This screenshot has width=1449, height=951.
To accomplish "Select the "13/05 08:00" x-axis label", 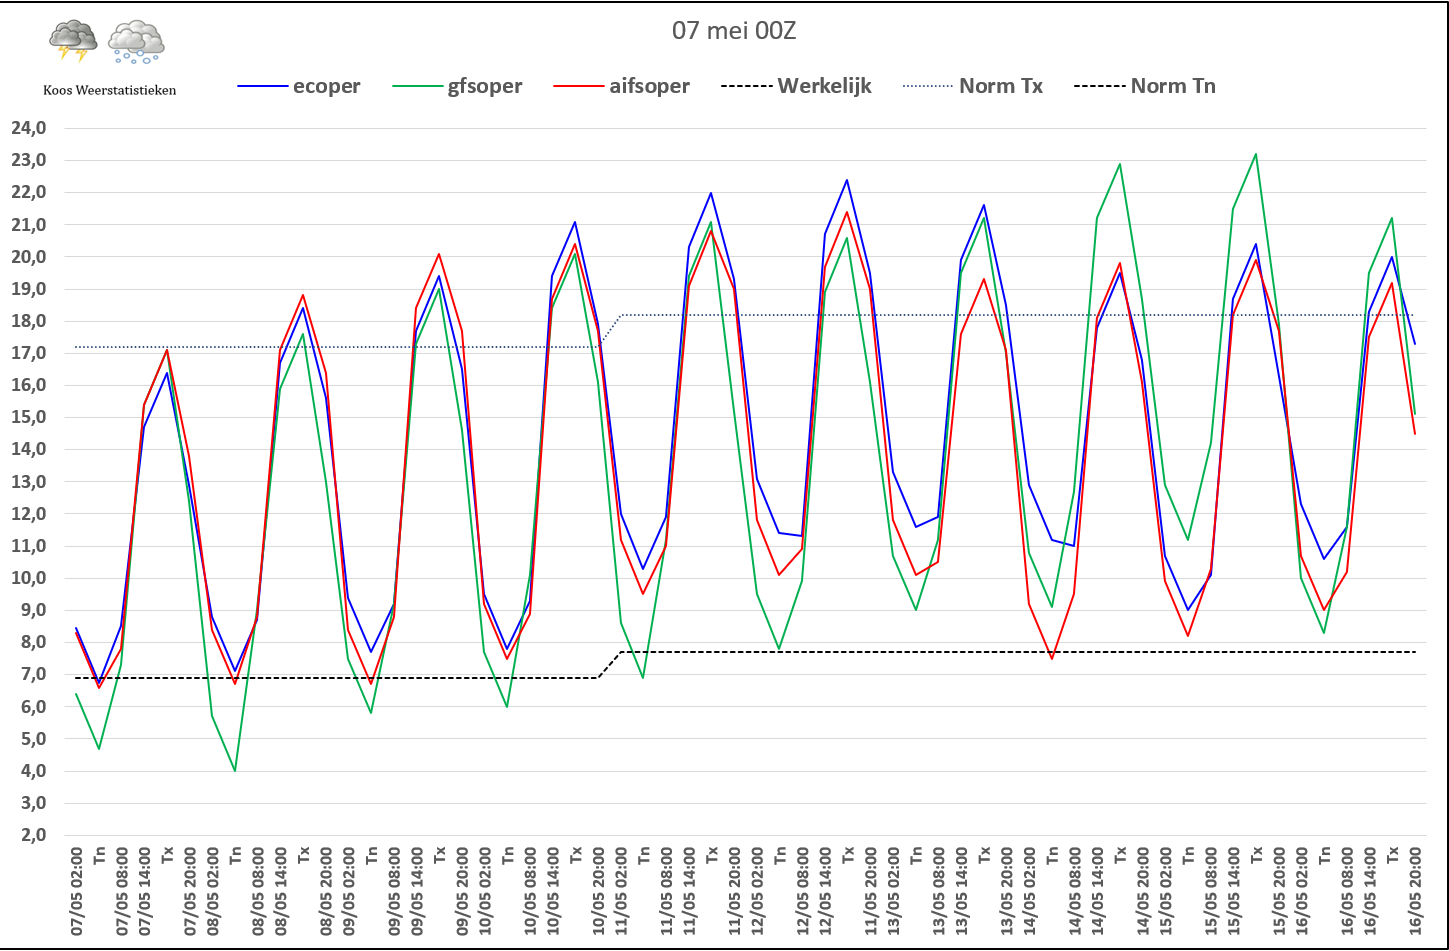I will pos(937,890).
